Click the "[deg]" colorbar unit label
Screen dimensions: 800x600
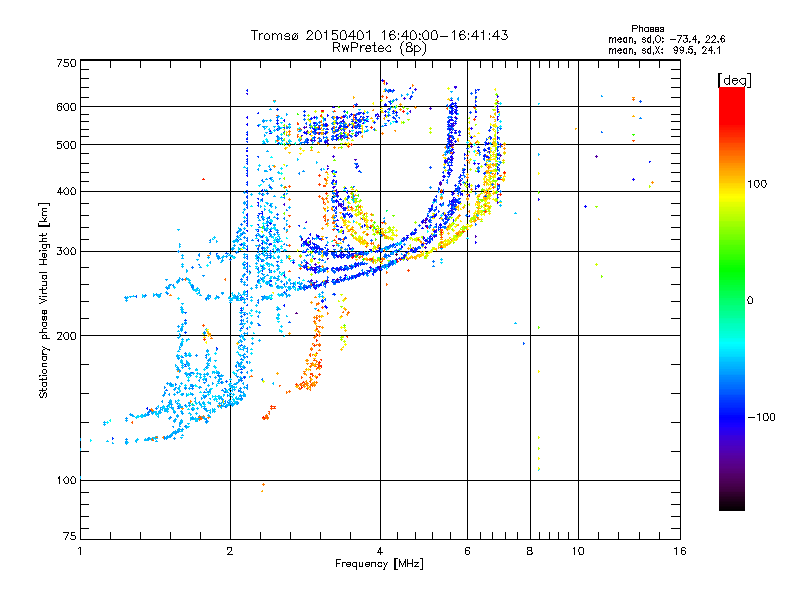(734, 80)
